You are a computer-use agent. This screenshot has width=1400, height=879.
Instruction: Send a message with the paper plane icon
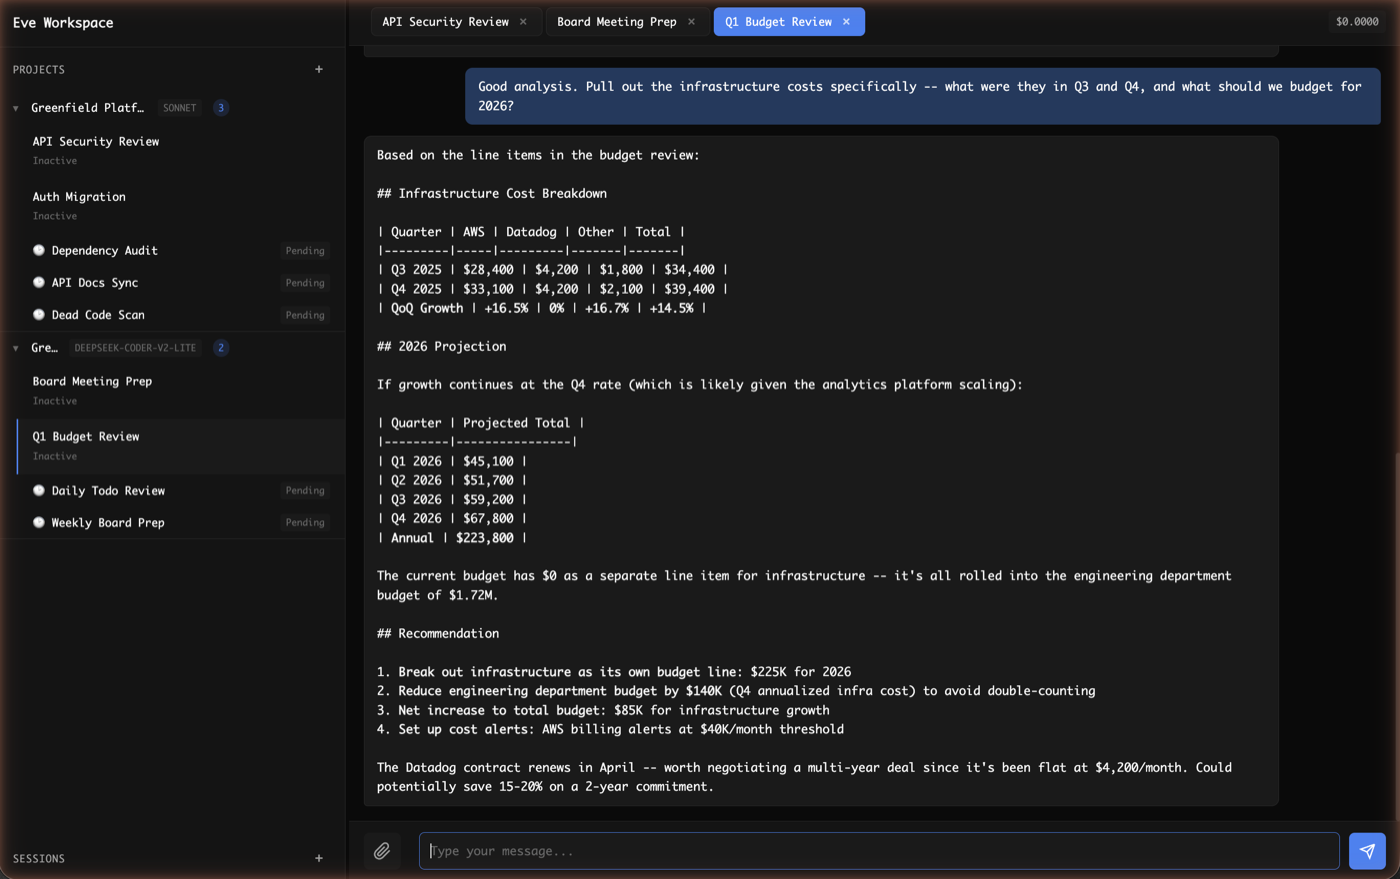tap(1367, 850)
